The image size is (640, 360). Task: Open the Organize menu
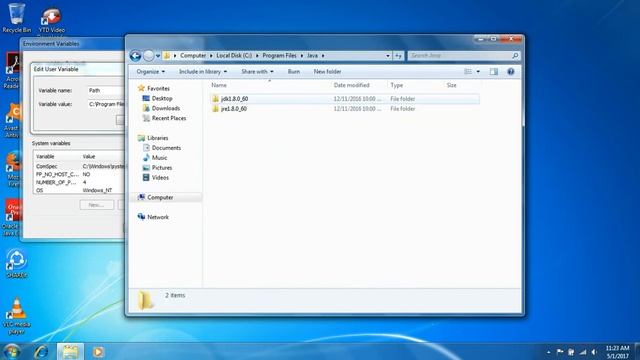151,72
